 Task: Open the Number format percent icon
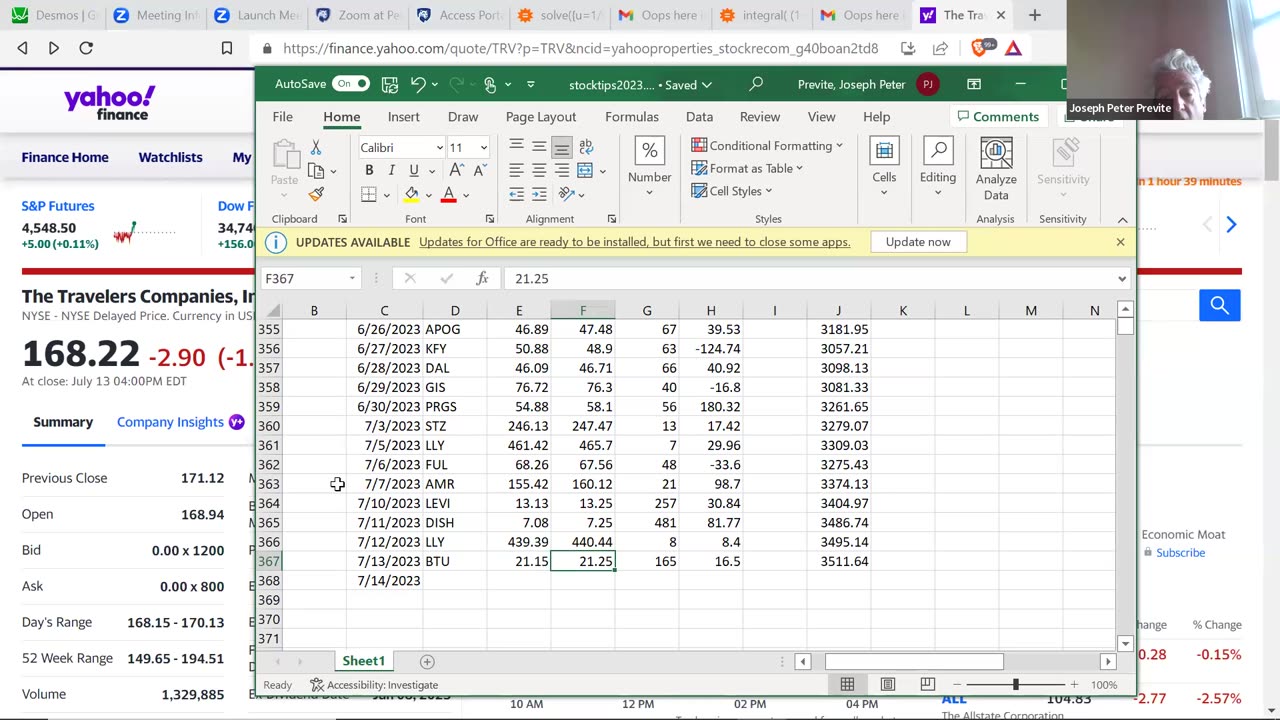tap(649, 151)
